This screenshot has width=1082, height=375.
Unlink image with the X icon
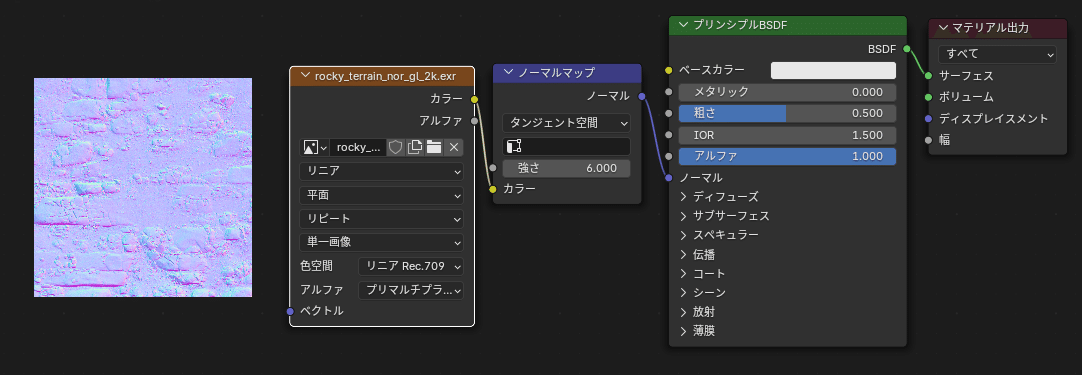click(x=453, y=147)
